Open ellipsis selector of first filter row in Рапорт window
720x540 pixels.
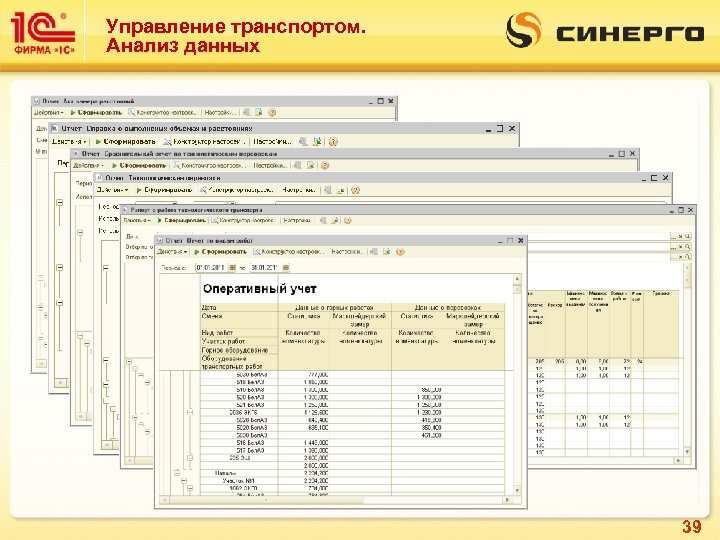[674, 236]
